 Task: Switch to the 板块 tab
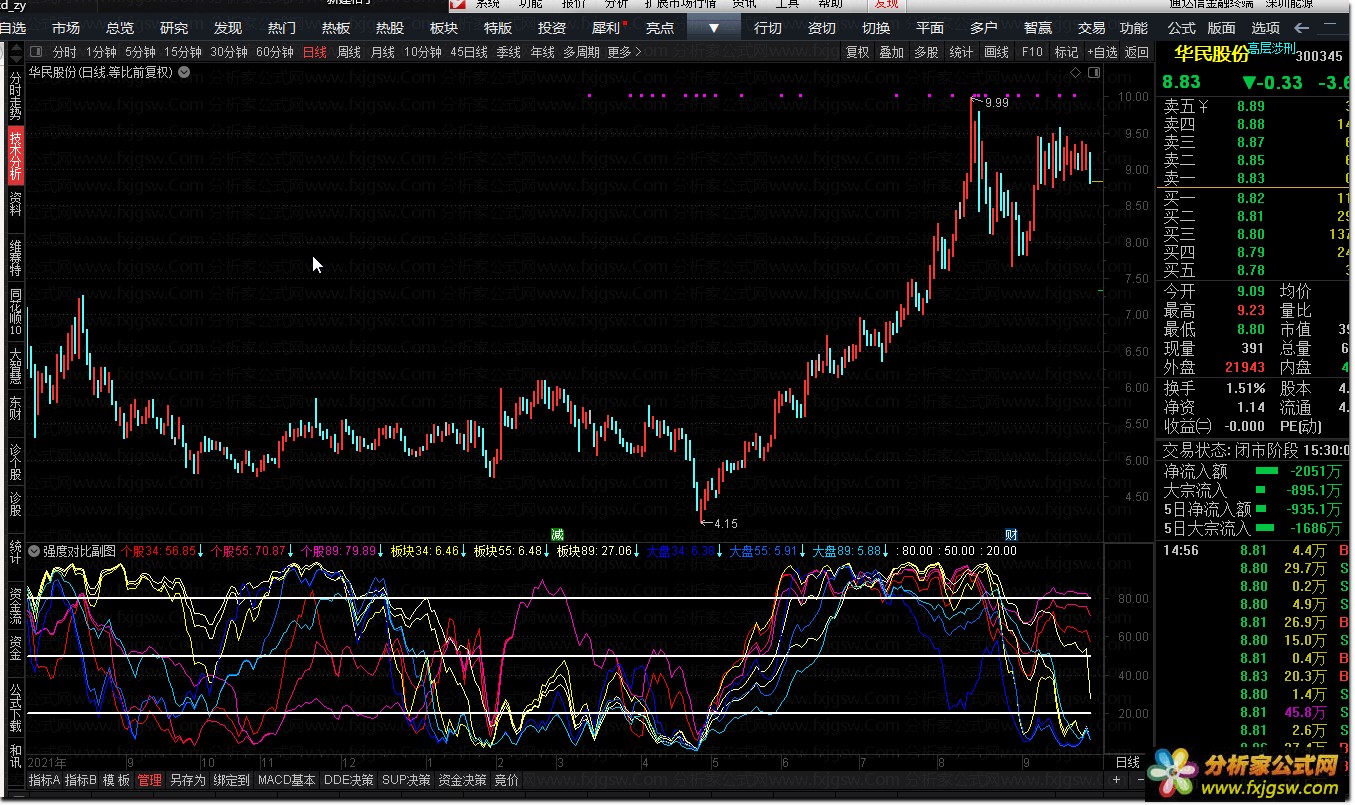[444, 28]
